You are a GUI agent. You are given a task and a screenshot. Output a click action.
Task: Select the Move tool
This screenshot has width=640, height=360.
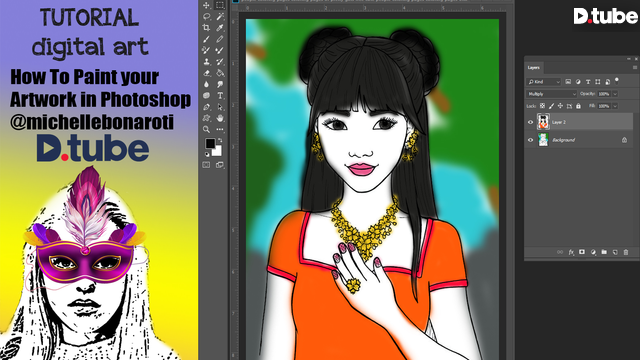pos(207,5)
